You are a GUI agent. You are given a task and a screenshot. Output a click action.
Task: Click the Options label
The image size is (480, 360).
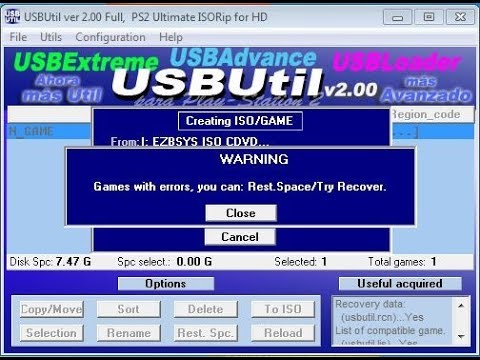point(166,284)
